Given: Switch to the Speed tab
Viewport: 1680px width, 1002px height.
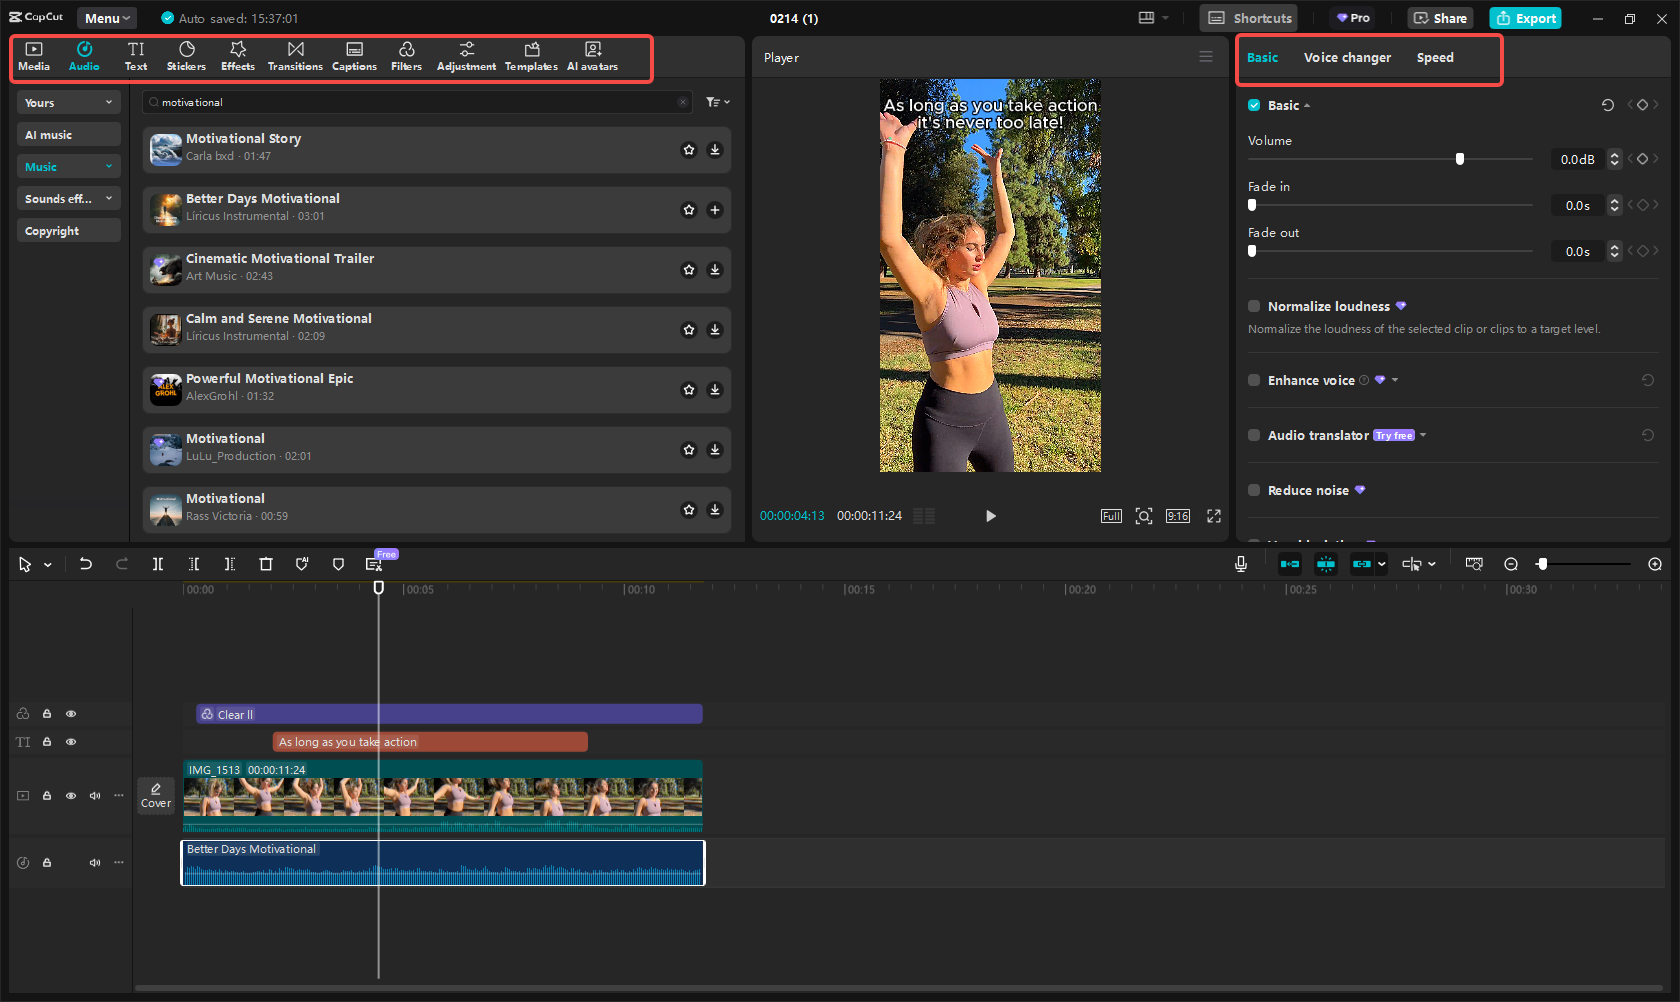Looking at the screenshot, I should pos(1435,58).
